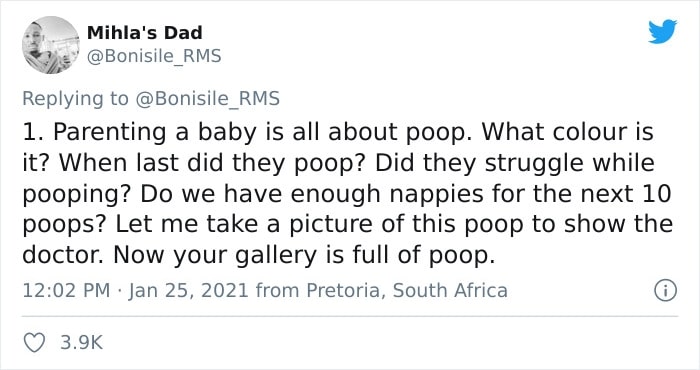Like the tweet with the heart icon
The image size is (700, 370).
34,343
